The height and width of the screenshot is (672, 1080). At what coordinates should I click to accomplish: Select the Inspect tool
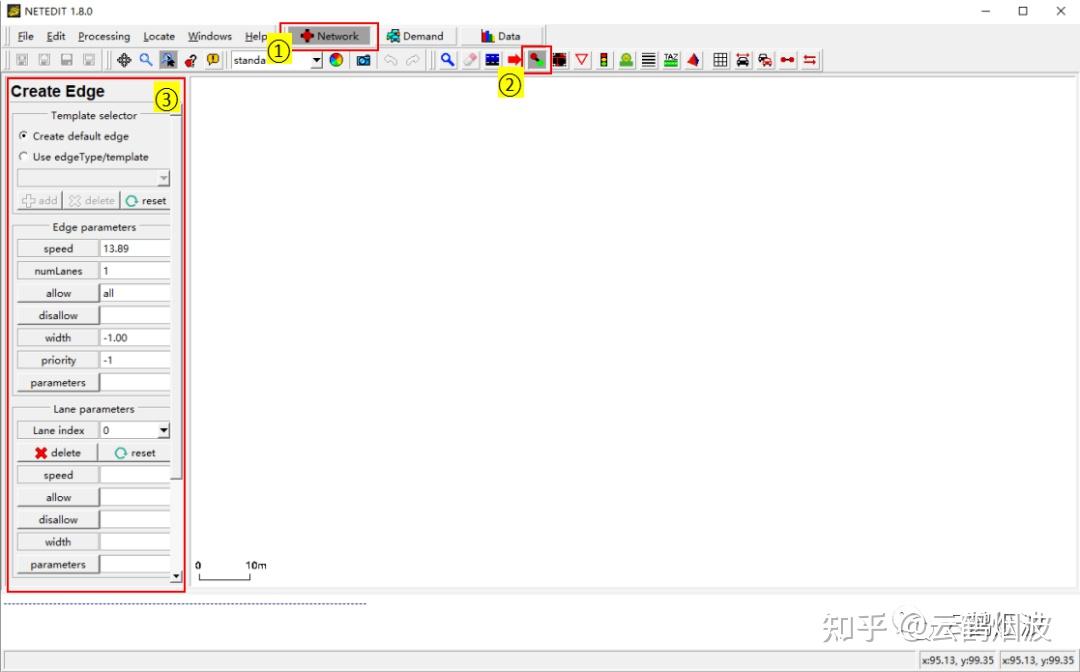(x=447, y=59)
